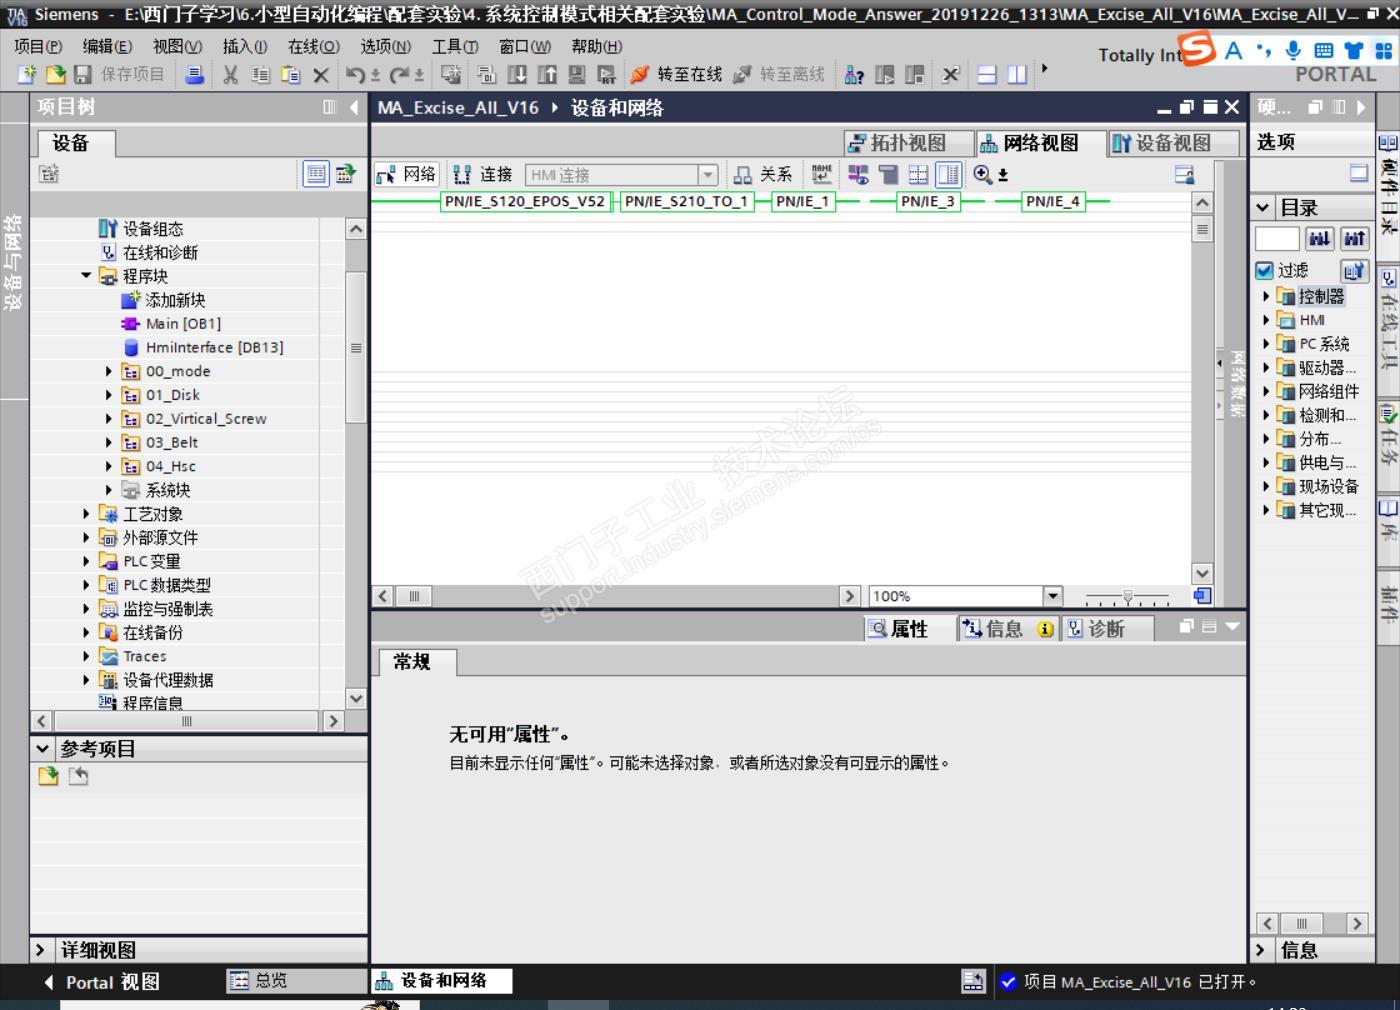The width and height of the screenshot is (1400, 1010).
Task: Search downward in the hardware catalog
Action: tap(1320, 238)
